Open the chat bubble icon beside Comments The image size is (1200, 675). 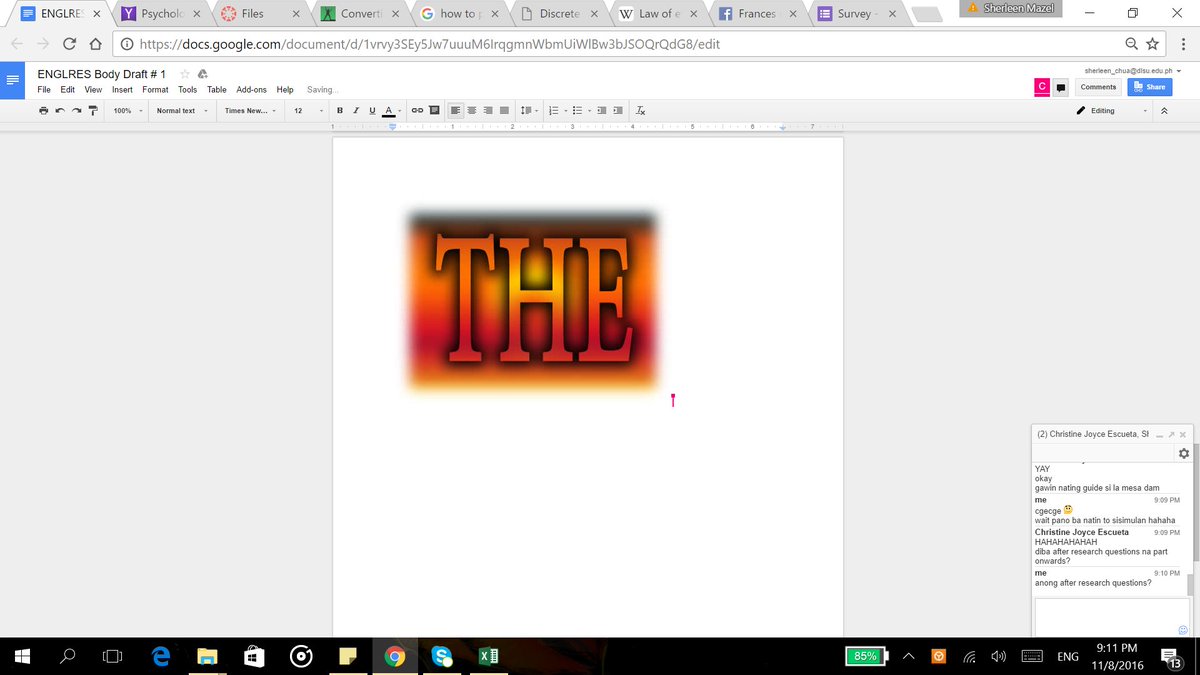tap(1061, 87)
